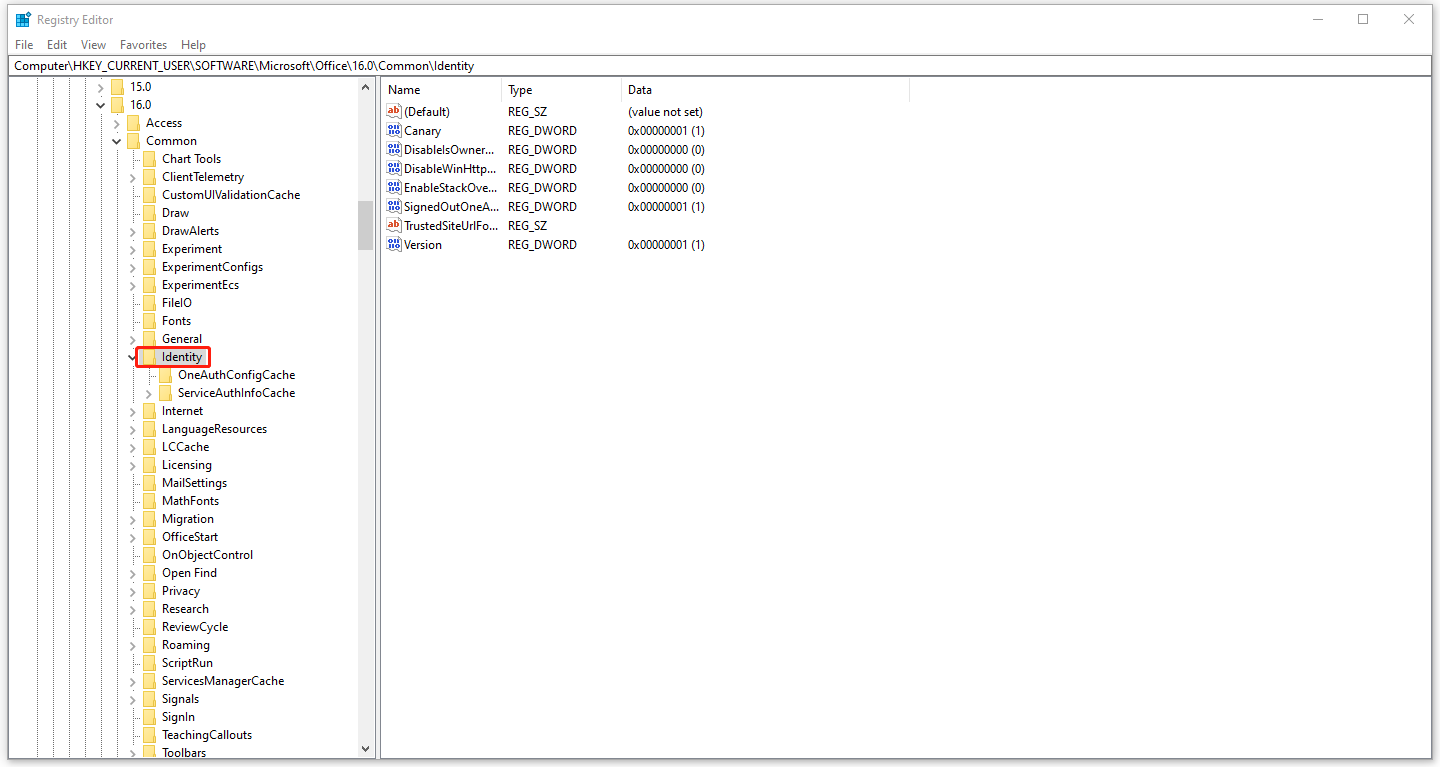Select the ExperimentEcs key
Screen dimensions: 1440x767
[200, 285]
